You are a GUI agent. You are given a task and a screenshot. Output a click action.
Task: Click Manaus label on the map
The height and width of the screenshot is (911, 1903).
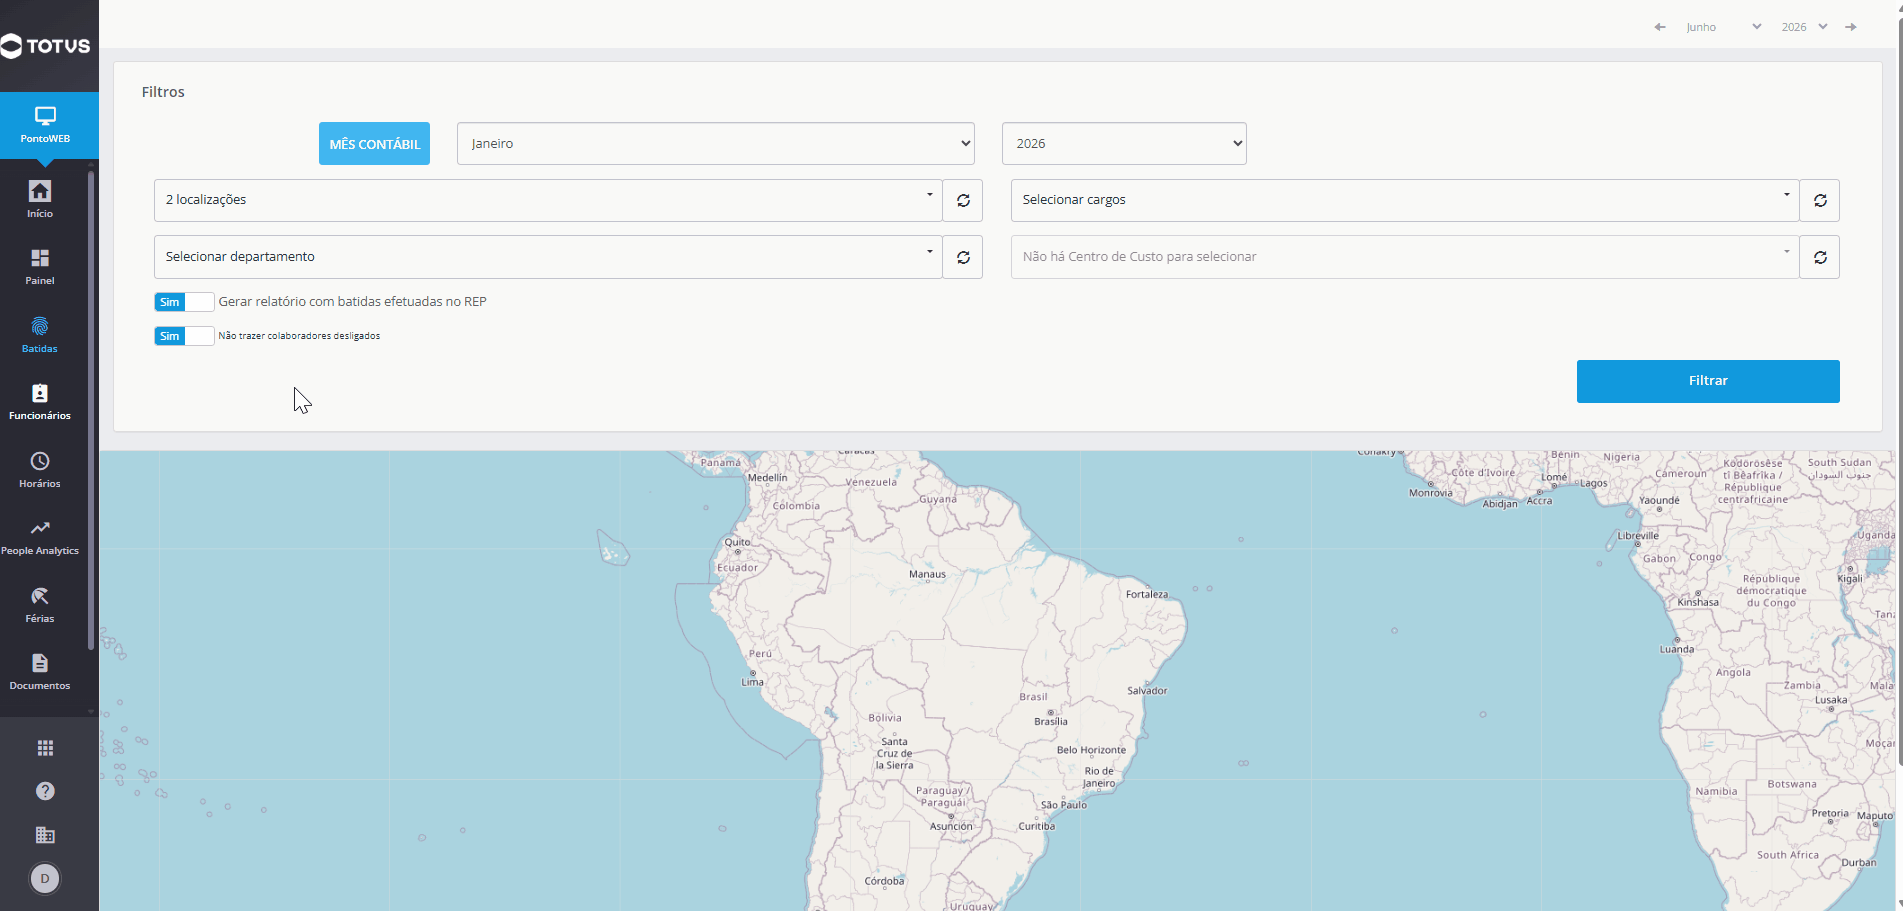click(x=927, y=574)
